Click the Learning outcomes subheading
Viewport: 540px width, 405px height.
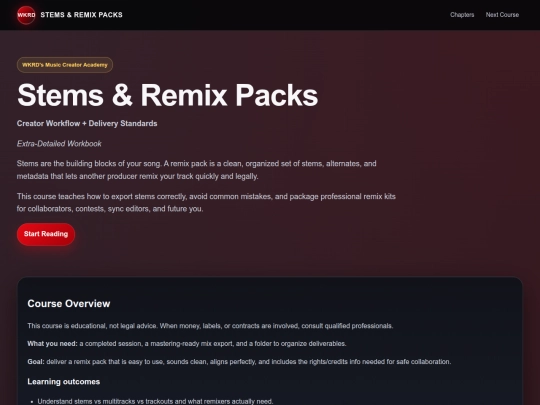click(64, 382)
